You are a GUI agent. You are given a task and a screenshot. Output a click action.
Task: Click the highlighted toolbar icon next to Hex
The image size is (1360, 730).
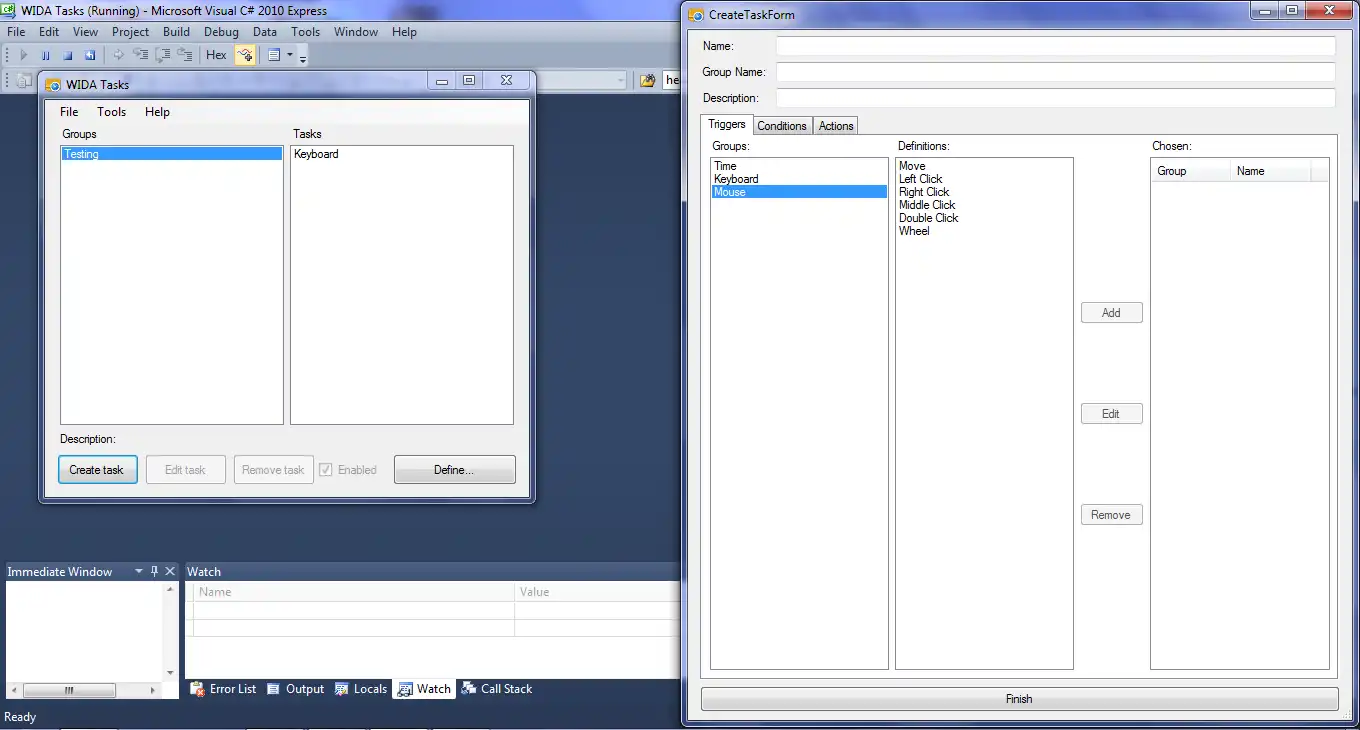point(245,55)
